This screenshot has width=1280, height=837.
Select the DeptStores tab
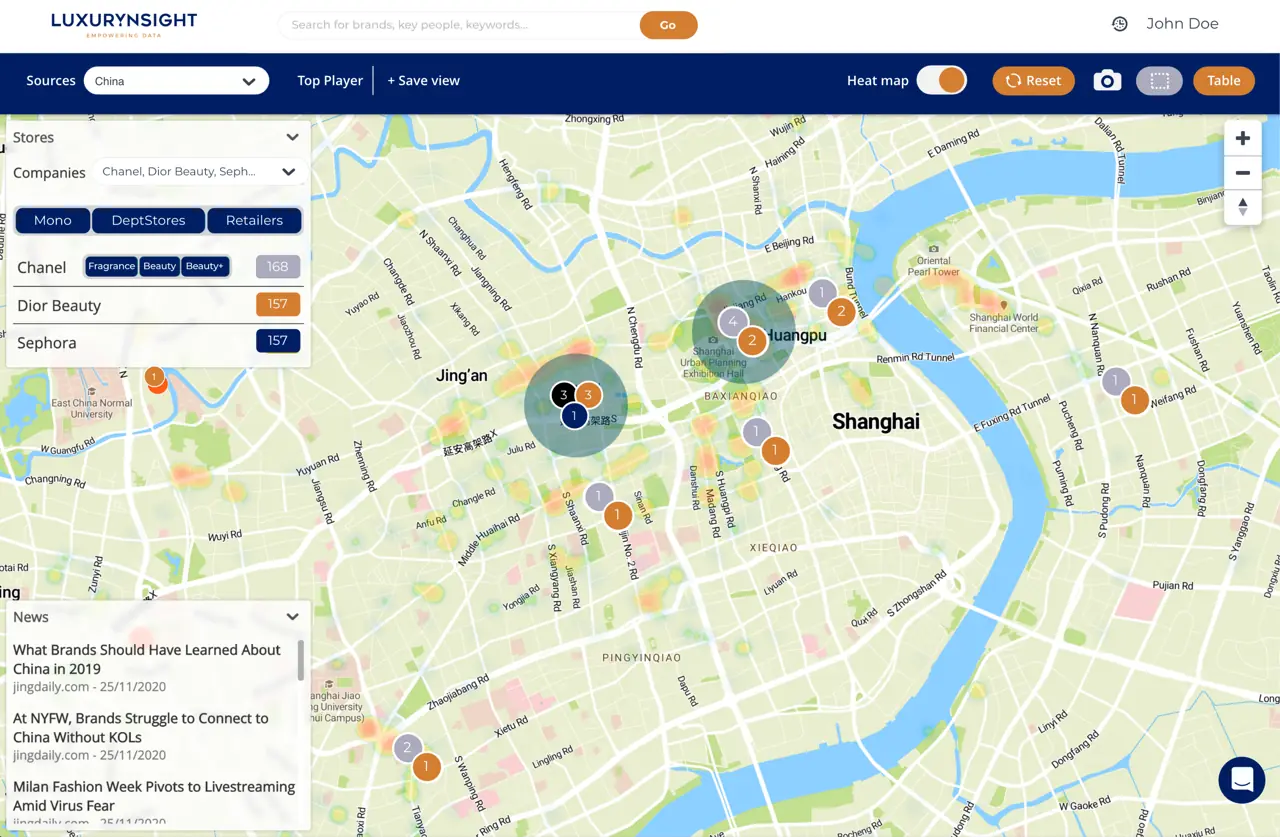click(148, 221)
